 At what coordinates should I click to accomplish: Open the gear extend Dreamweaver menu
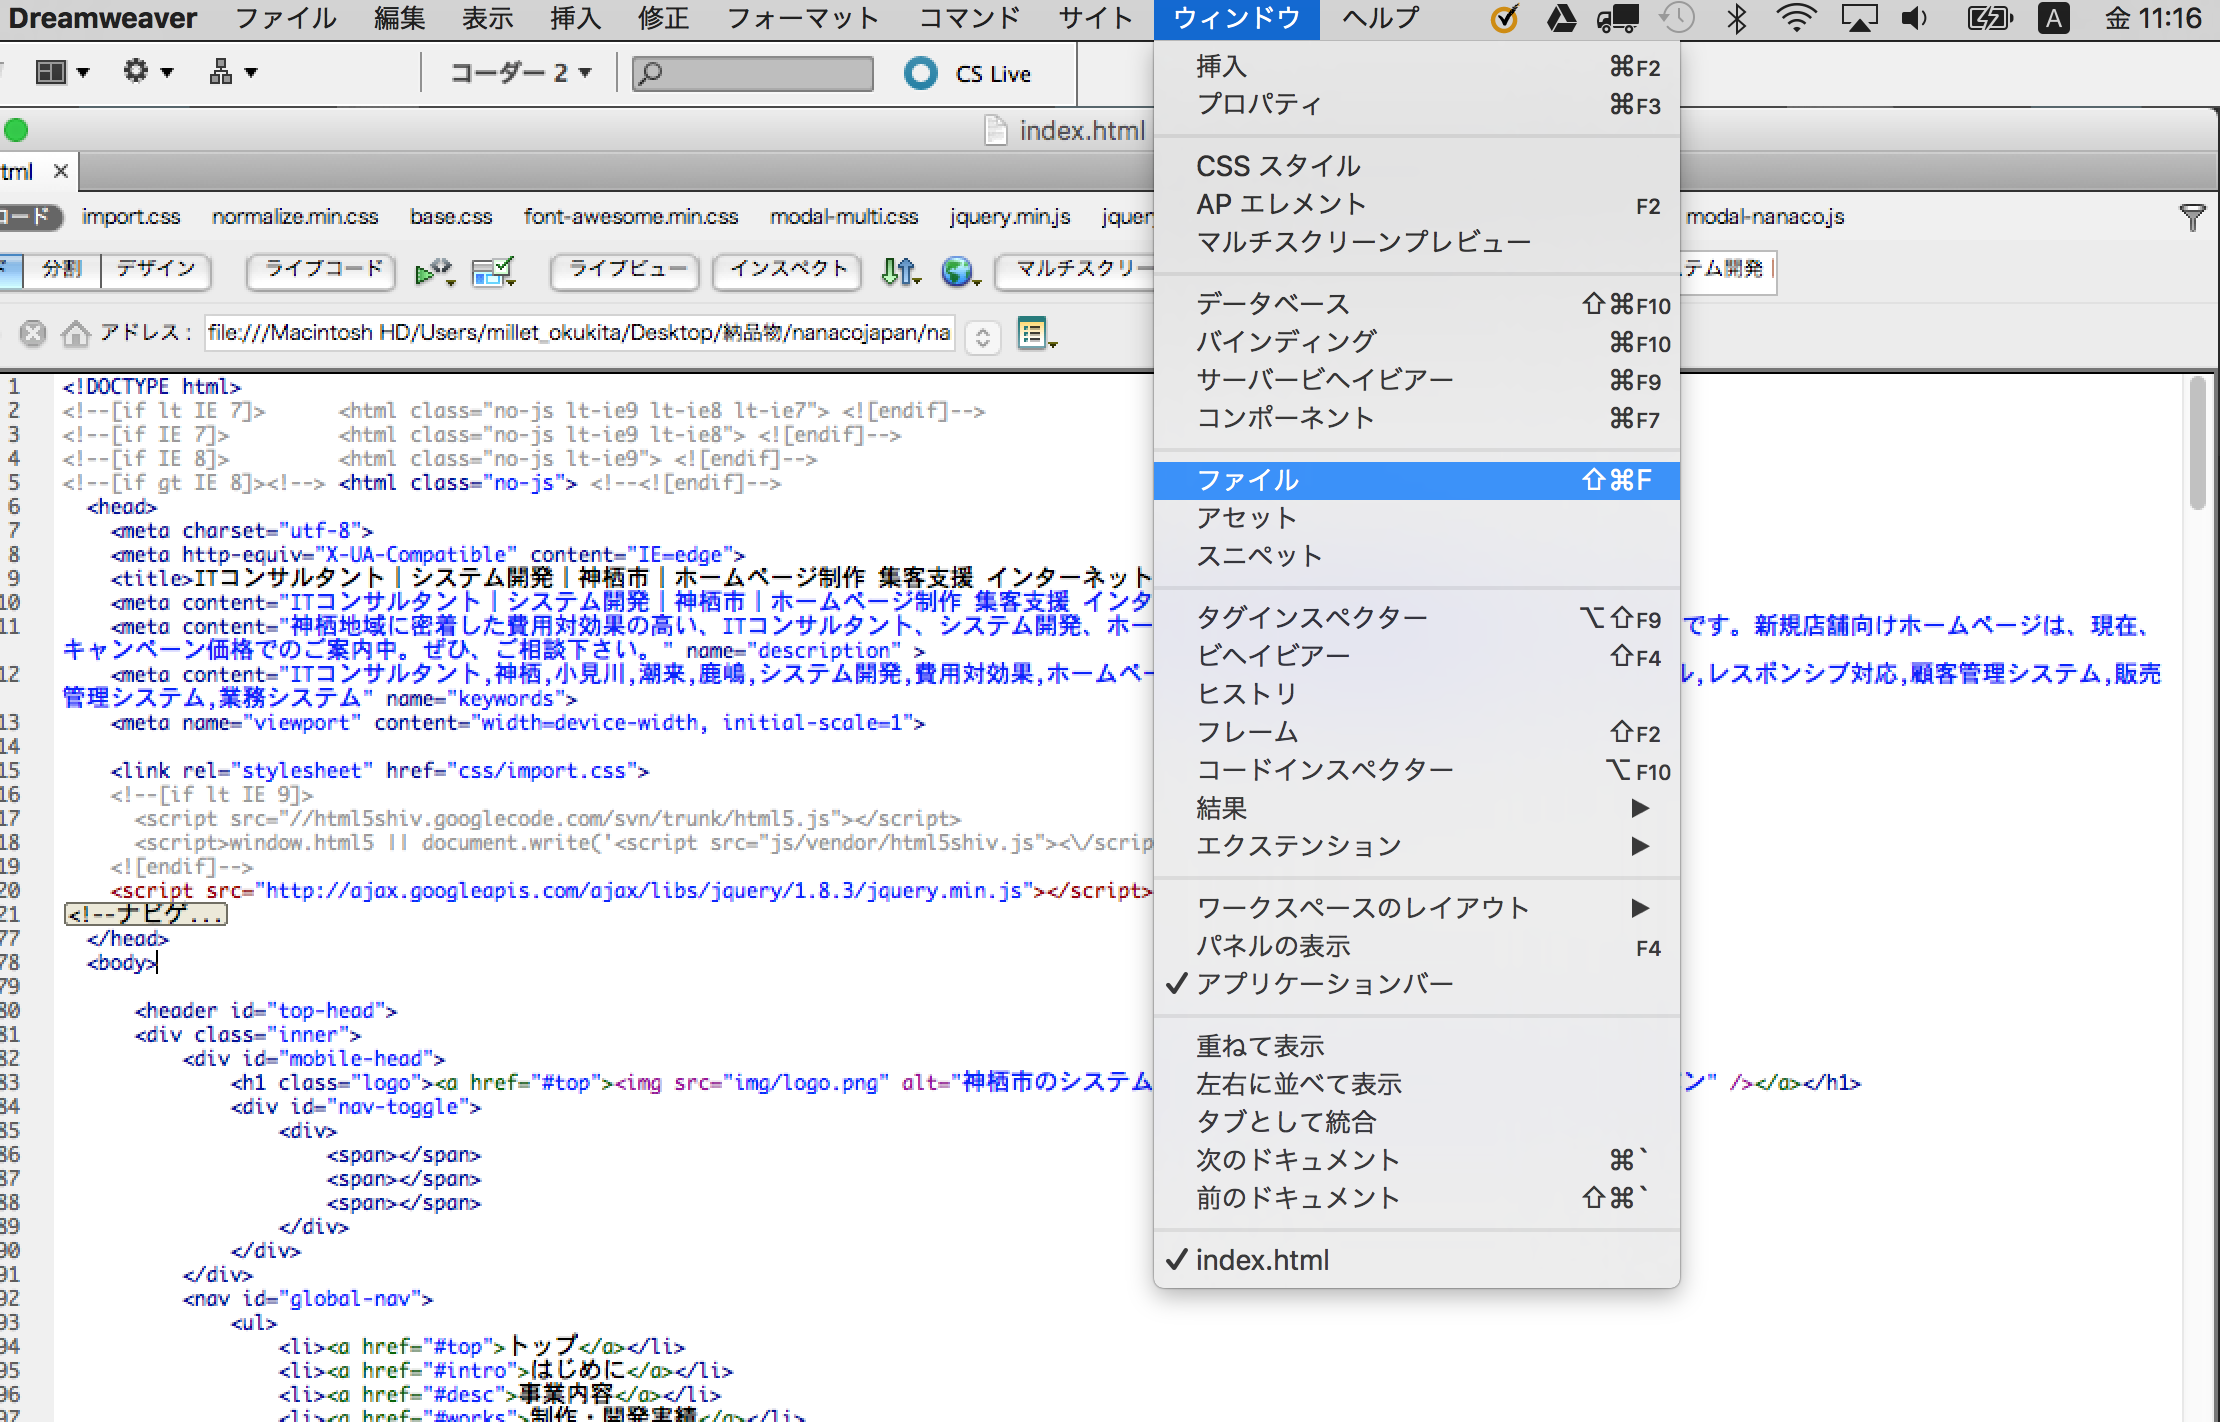tap(147, 71)
